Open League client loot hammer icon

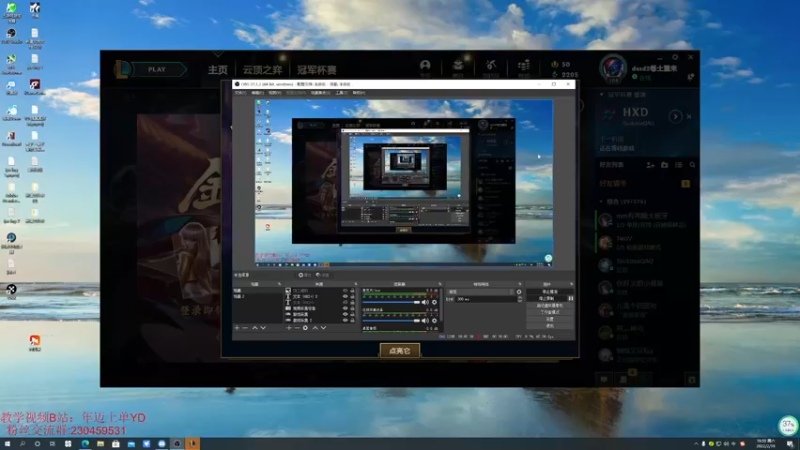coord(491,65)
